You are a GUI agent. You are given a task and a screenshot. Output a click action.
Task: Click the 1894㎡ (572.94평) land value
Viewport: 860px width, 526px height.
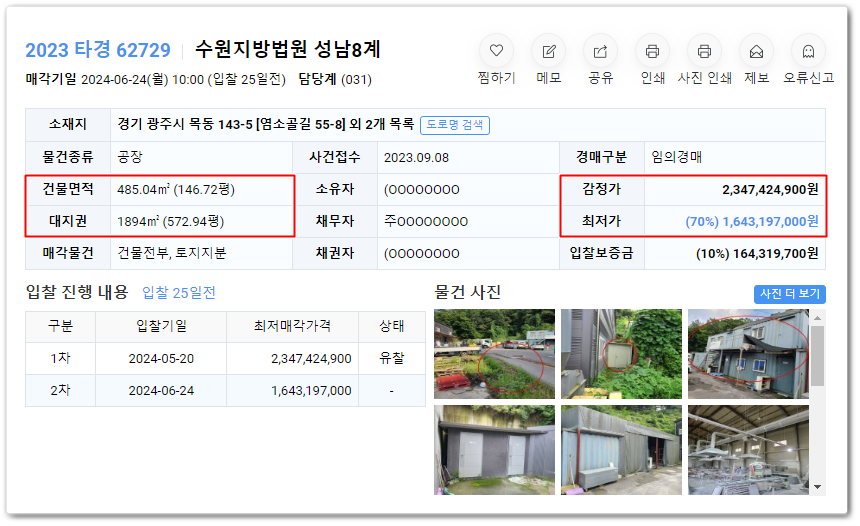(171, 222)
